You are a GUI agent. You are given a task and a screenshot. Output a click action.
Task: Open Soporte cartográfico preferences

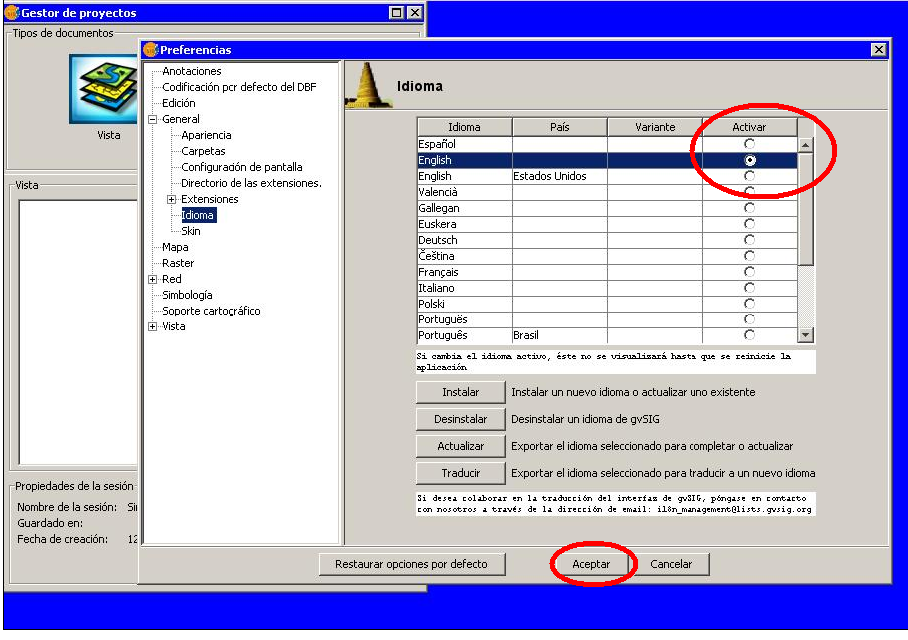(x=211, y=311)
